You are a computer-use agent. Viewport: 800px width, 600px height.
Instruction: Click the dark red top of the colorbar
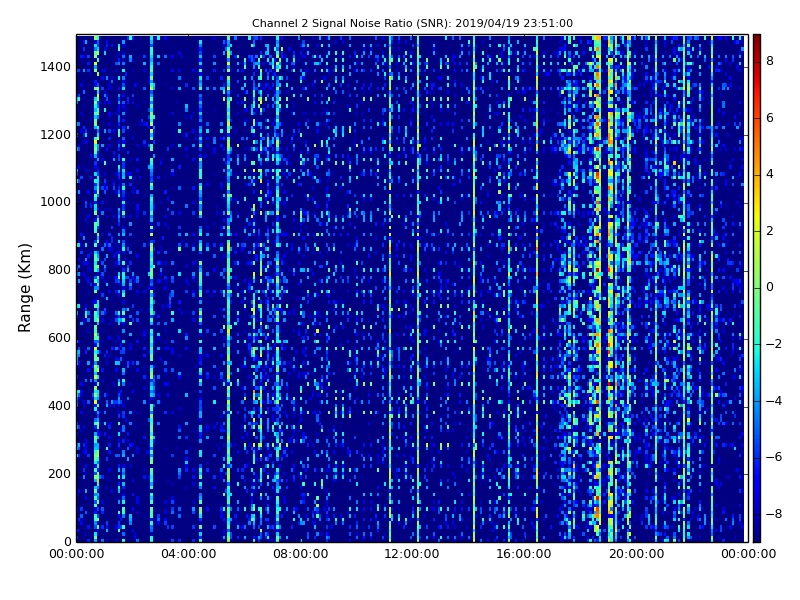757,43
